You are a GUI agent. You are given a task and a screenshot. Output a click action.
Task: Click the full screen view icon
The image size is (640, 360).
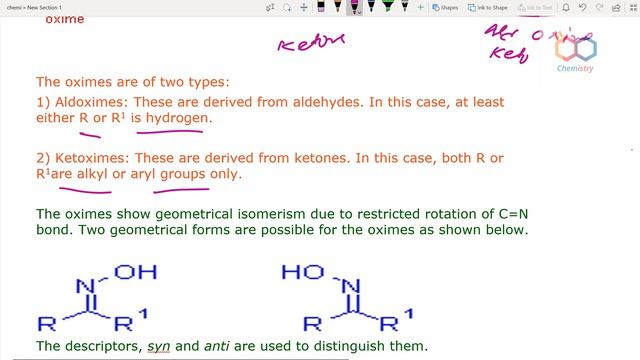(633, 7)
